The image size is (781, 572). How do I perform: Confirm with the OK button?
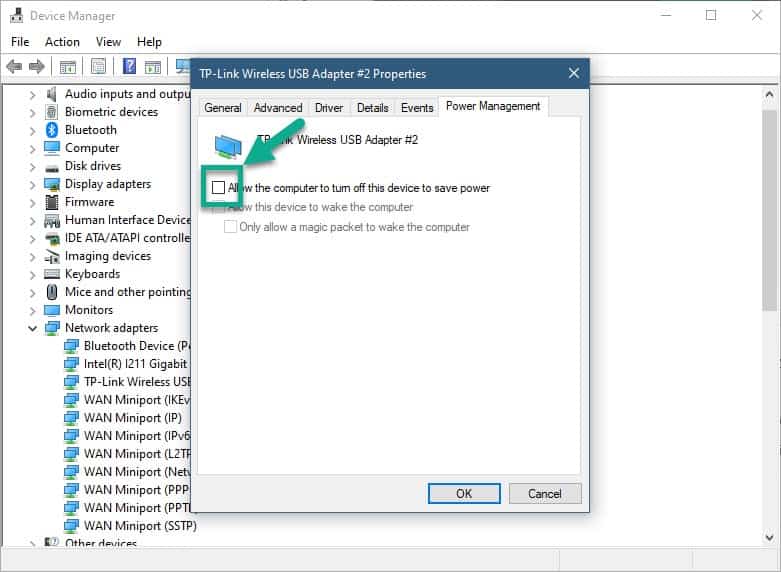464,493
